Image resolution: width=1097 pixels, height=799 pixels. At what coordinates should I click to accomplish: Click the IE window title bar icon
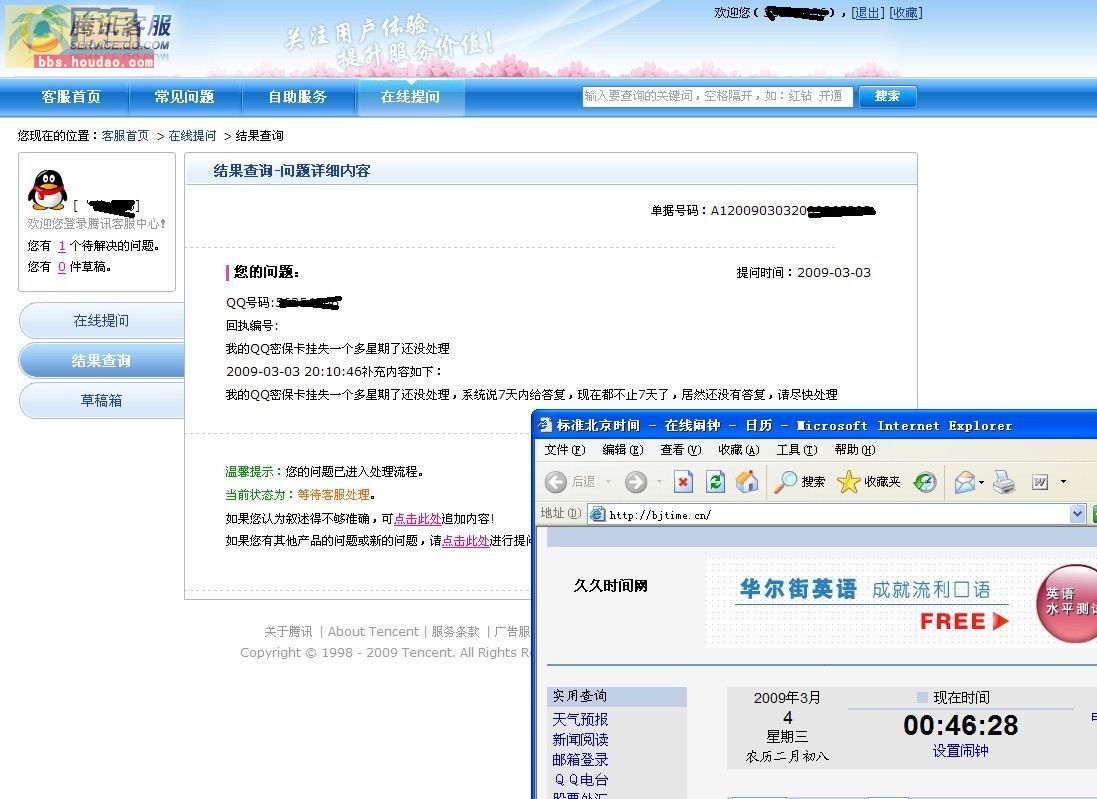click(545, 425)
